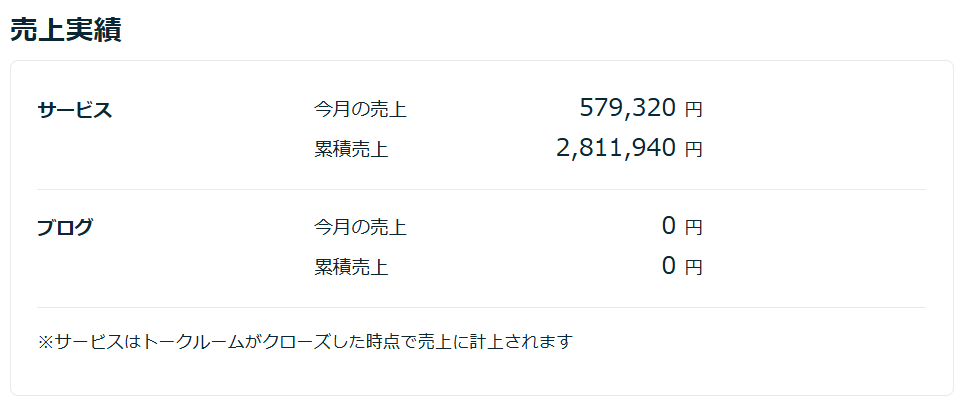Click 円 beside ブログ monthly sales
This screenshot has height=408, width=956.
[693, 228]
